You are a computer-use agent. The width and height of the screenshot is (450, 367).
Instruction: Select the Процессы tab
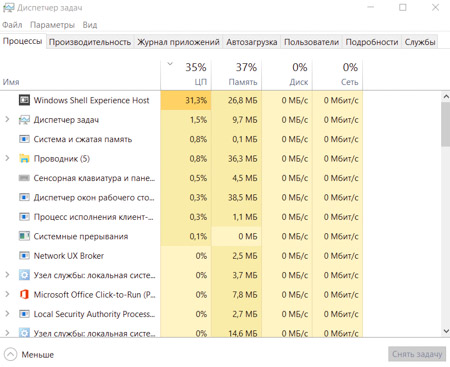coord(23,41)
